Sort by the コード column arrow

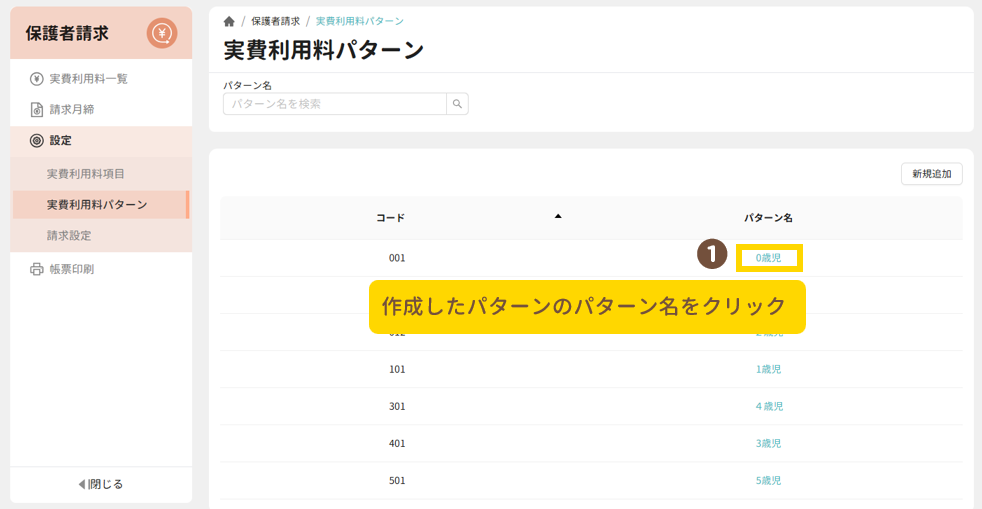[x=558, y=216]
